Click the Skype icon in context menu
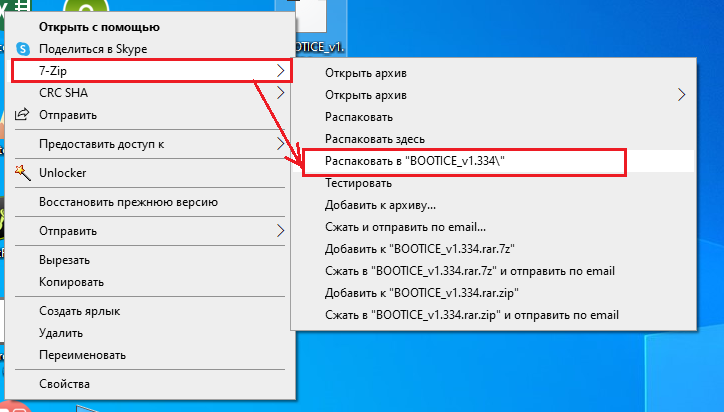 23,49
